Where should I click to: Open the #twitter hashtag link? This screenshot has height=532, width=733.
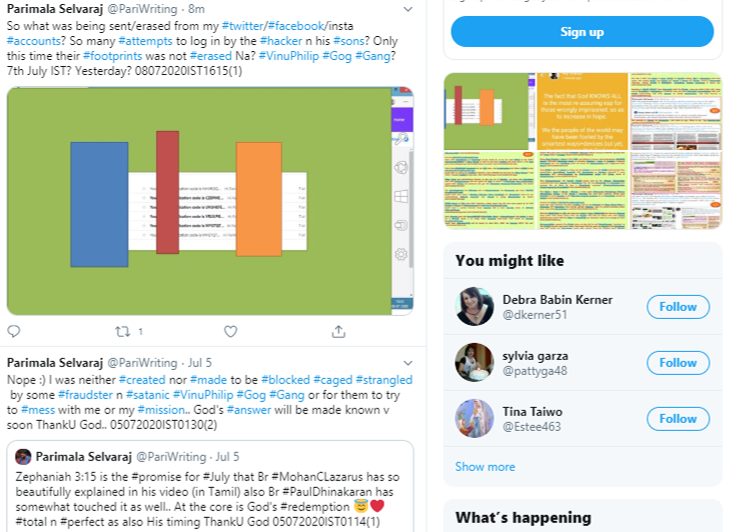243,26
